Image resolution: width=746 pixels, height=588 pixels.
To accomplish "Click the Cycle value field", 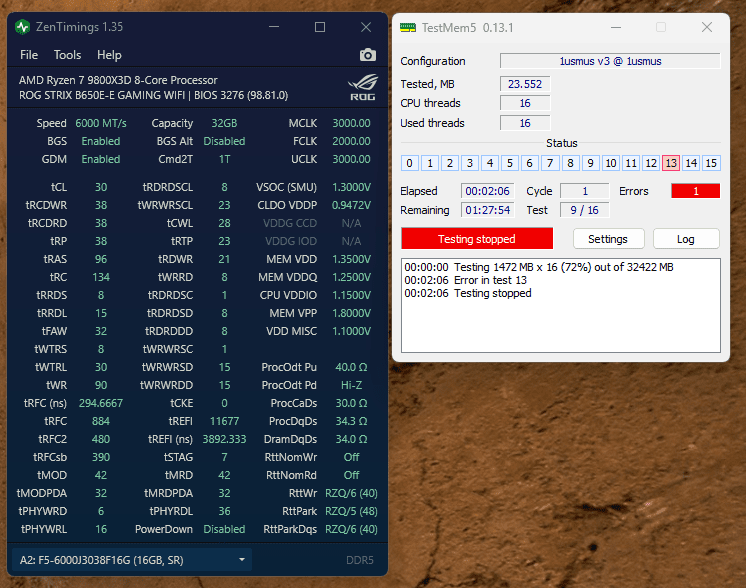I will tap(585, 191).
